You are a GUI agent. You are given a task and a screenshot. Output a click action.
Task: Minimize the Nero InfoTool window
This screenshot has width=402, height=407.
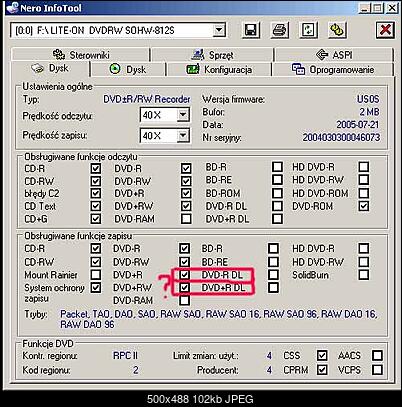365,8
